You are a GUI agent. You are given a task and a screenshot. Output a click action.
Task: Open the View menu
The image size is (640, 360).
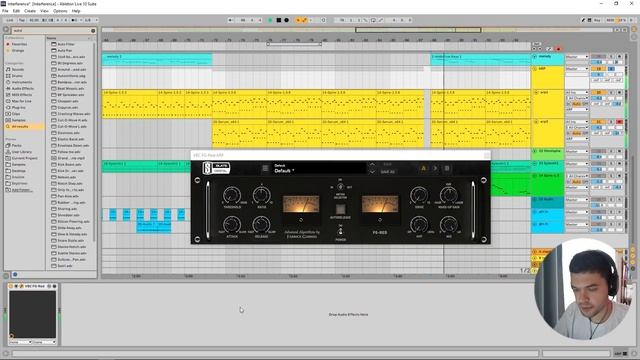(44, 11)
